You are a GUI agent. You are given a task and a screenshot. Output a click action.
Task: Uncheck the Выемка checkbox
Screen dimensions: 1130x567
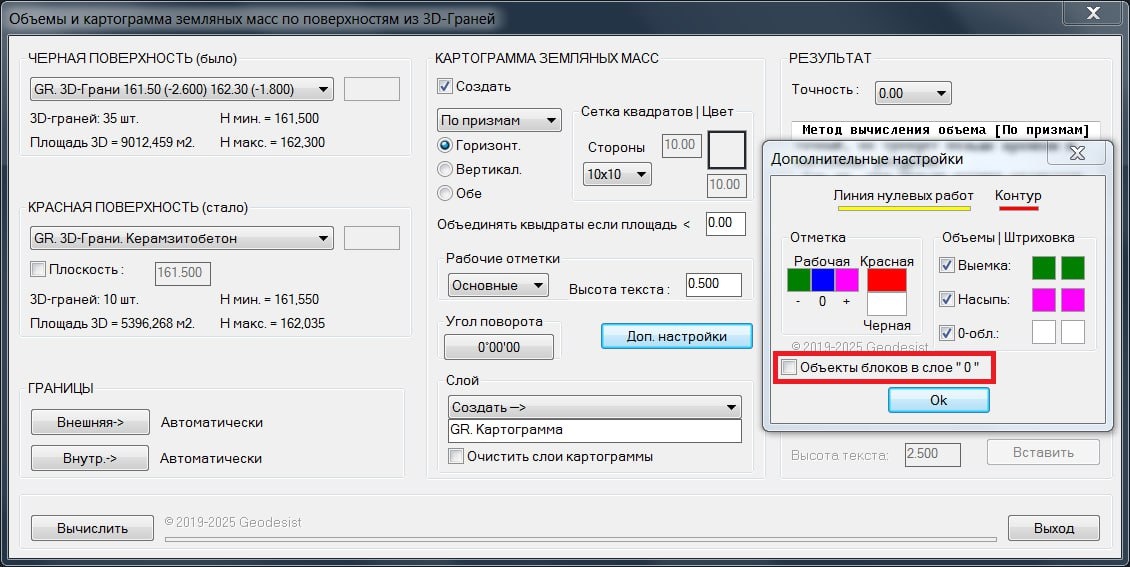[x=947, y=265]
